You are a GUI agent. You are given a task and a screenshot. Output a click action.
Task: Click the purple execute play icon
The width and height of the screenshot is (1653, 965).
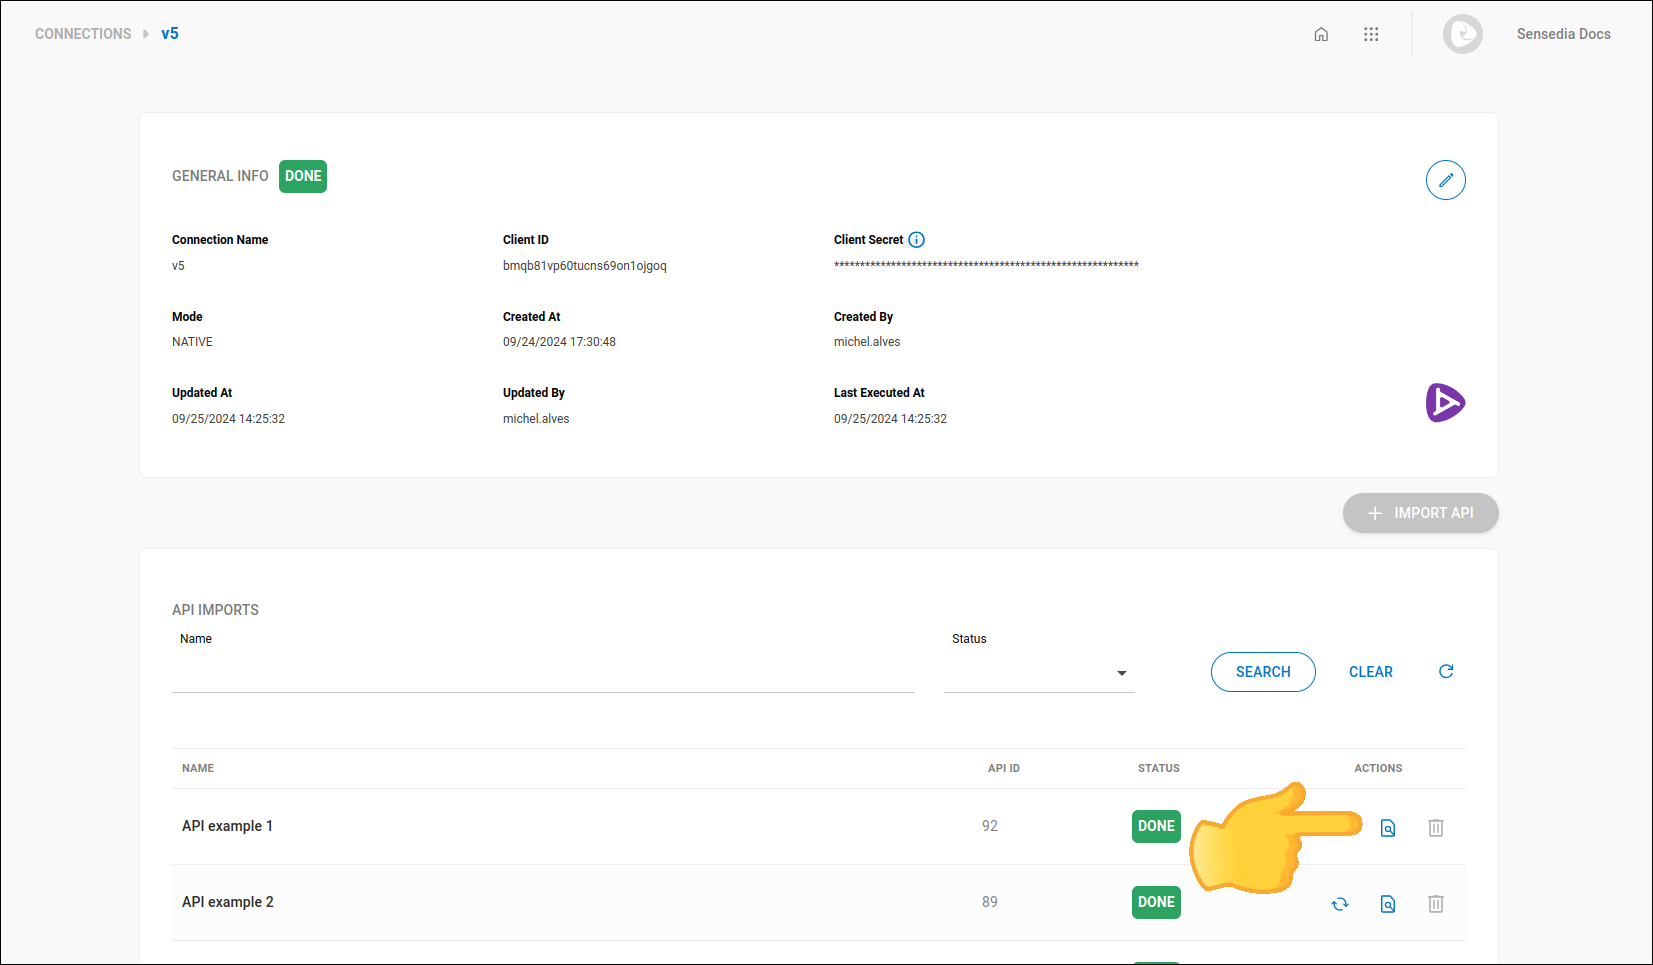click(1444, 402)
